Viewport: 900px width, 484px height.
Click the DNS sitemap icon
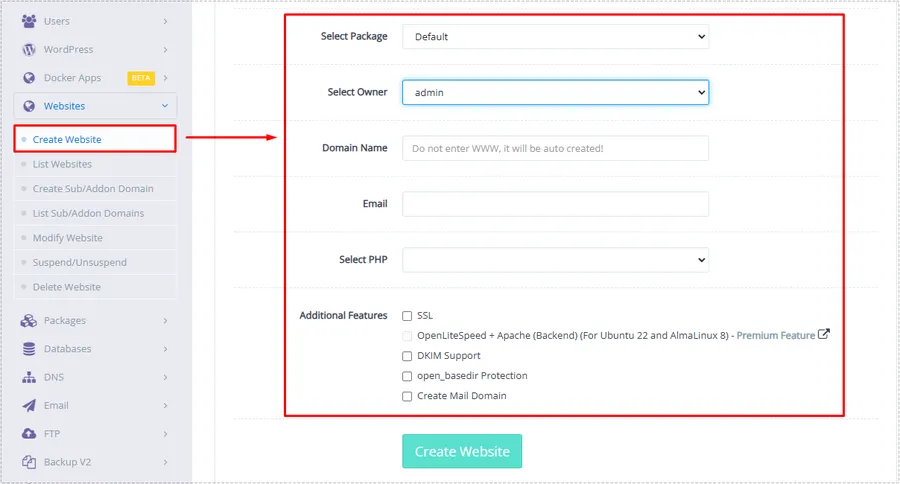[x=28, y=378]
